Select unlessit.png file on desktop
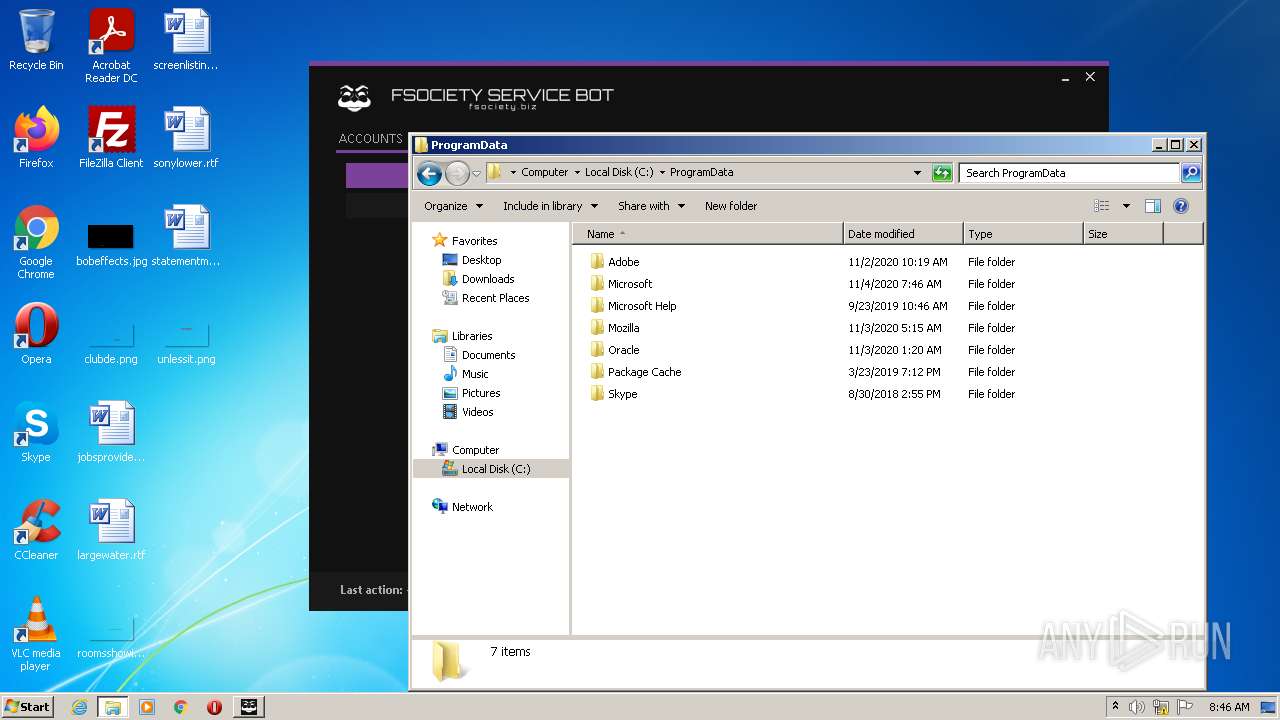The image size is (1280, 720). click(186, 344)
